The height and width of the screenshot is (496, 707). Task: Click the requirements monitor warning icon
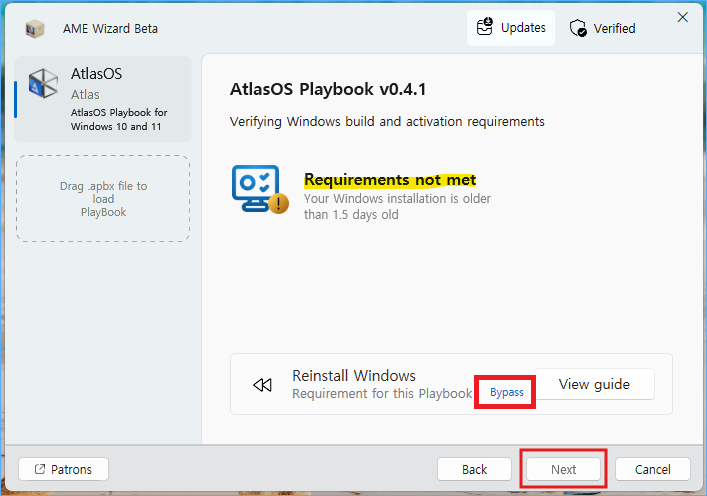(x=261, y=189)
